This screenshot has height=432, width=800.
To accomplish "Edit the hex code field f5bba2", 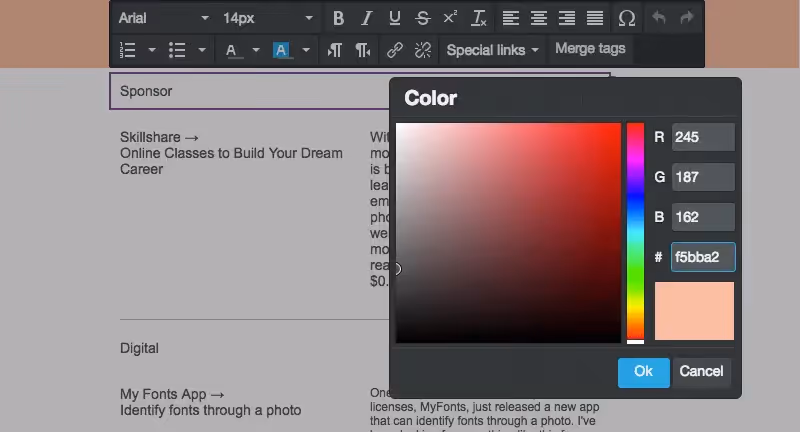I will coord(703,257).
